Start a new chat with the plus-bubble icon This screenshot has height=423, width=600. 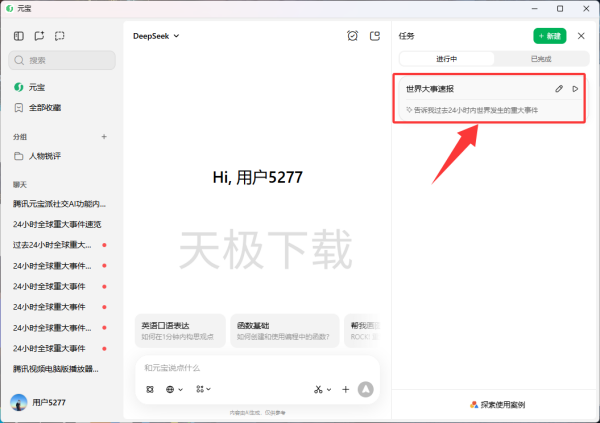click(x=39, y=36)
